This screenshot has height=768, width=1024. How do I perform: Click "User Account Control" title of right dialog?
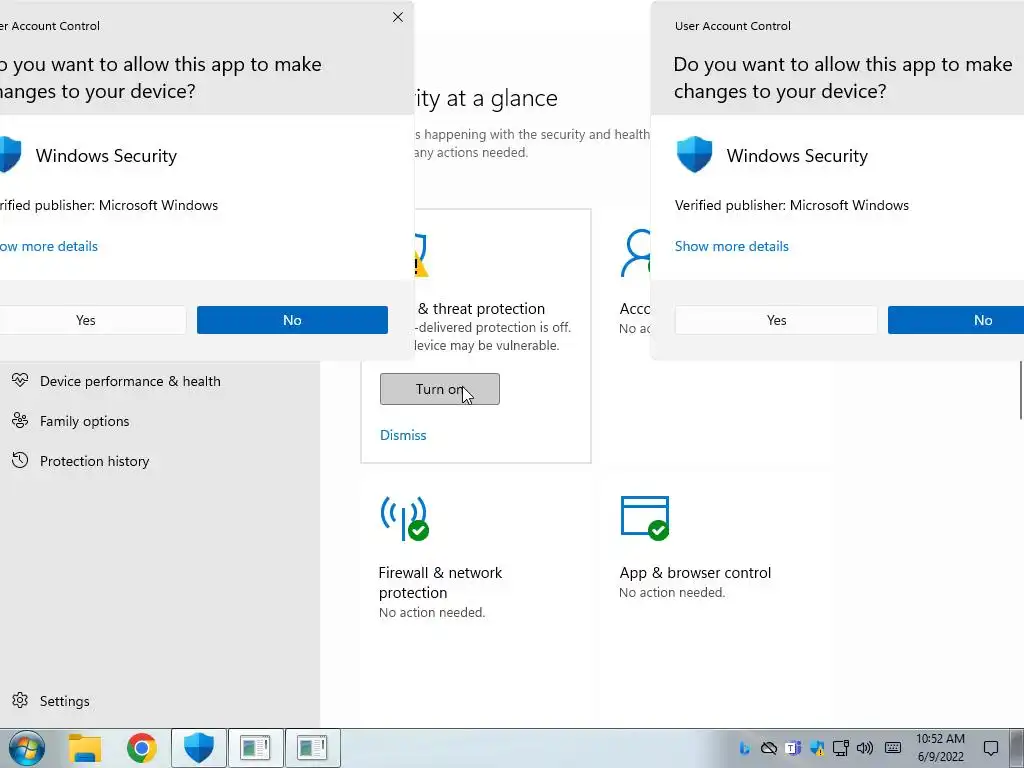coord(733,26)
